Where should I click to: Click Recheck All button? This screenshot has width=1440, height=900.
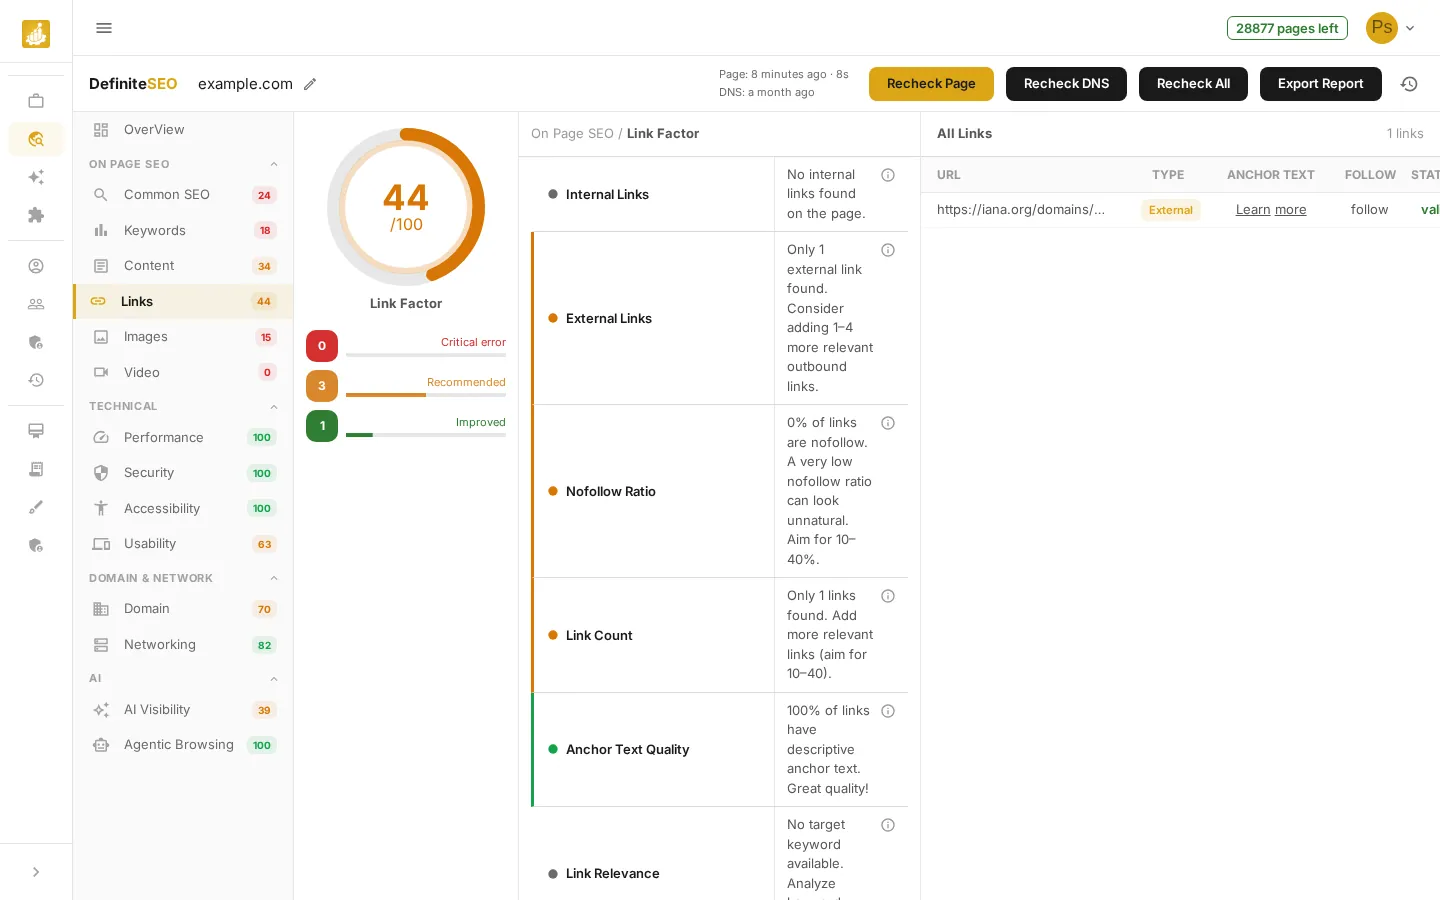(1193, 84)
